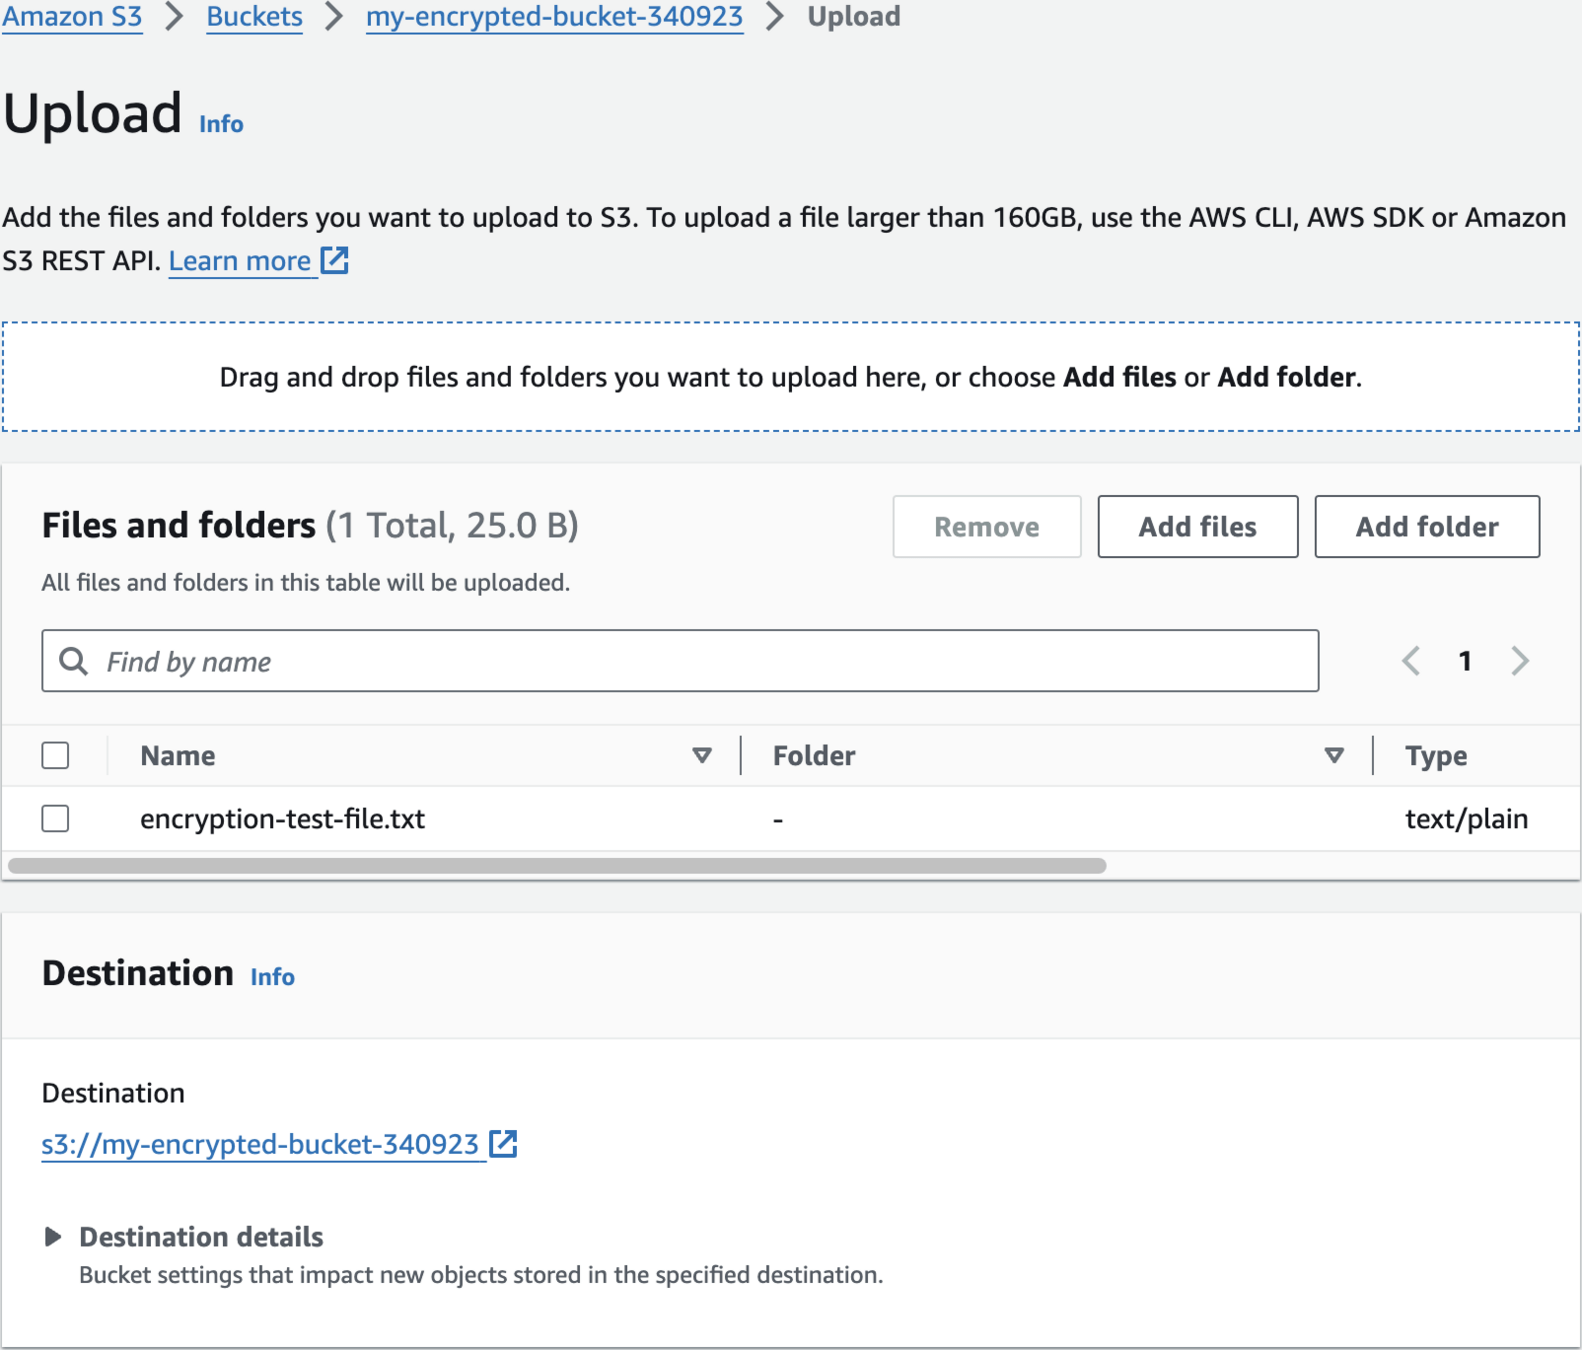
Task: Sort by Folder column arrow
Action: point(1334,756)
